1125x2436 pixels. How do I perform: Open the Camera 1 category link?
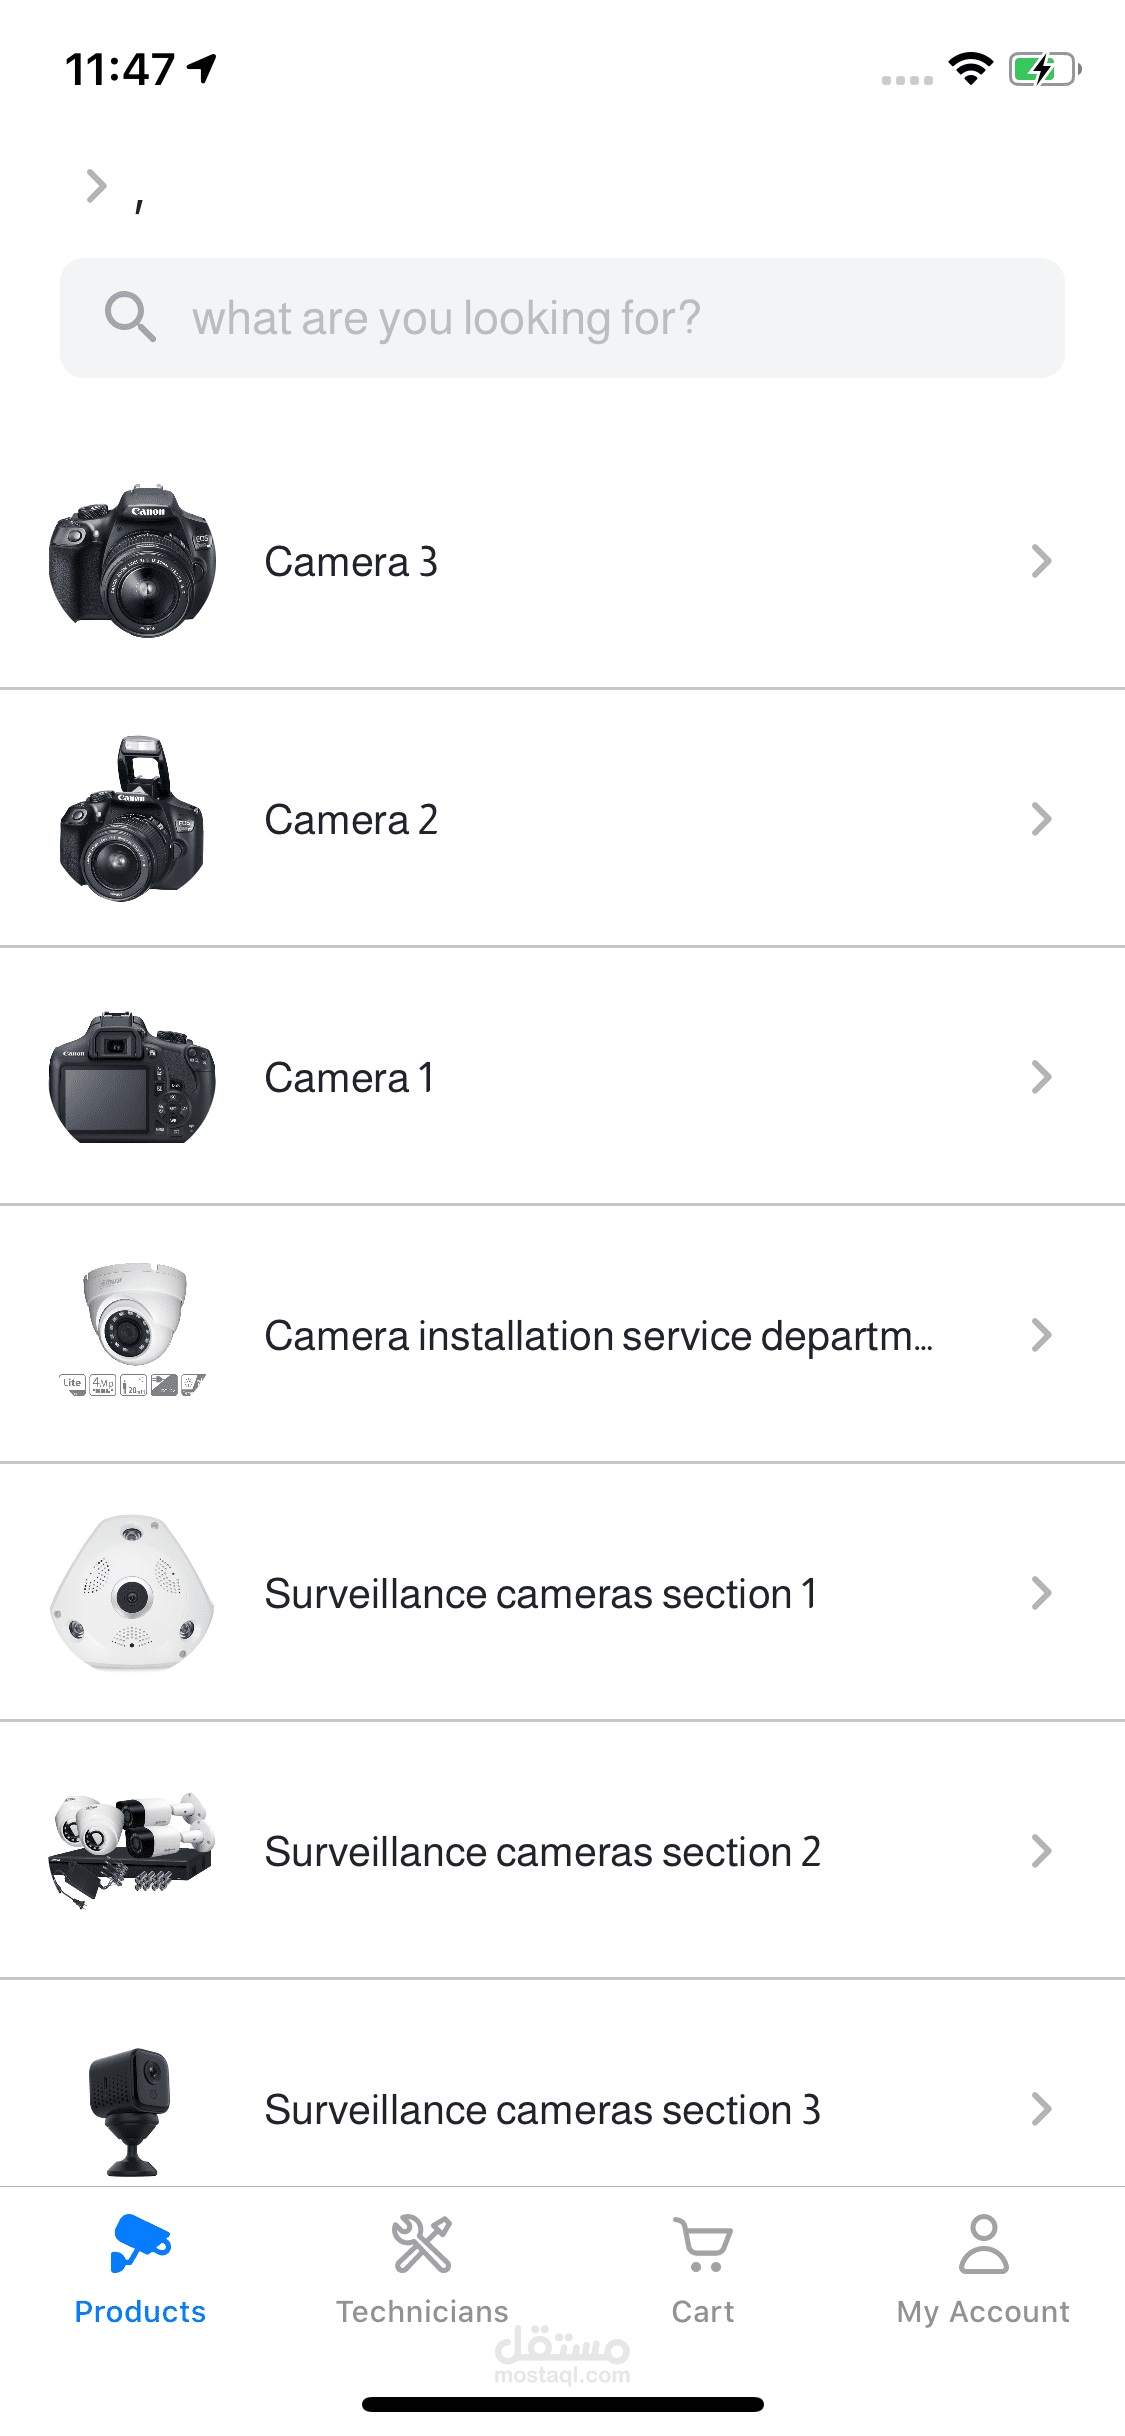point(349,1078)
